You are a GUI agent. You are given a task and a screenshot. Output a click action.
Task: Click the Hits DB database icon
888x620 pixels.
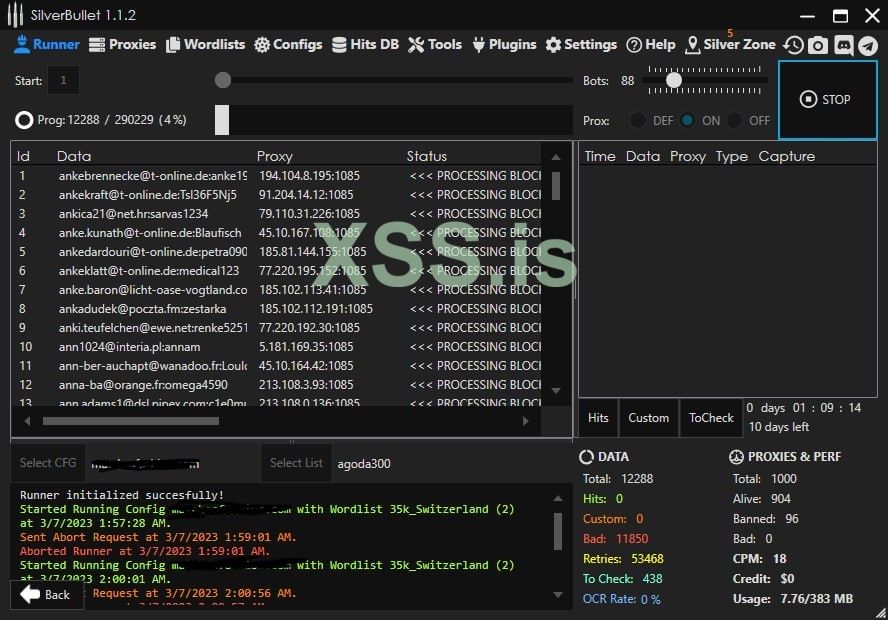pos(341,45)
